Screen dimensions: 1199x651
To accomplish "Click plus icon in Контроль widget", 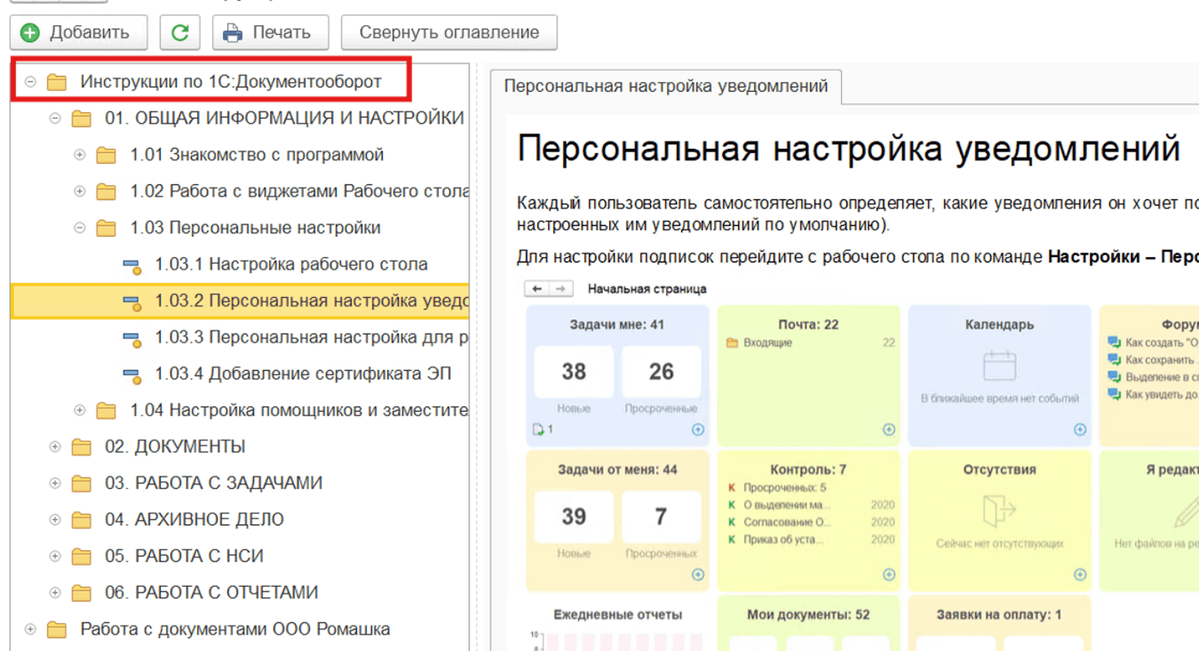I will click(889, 575).
